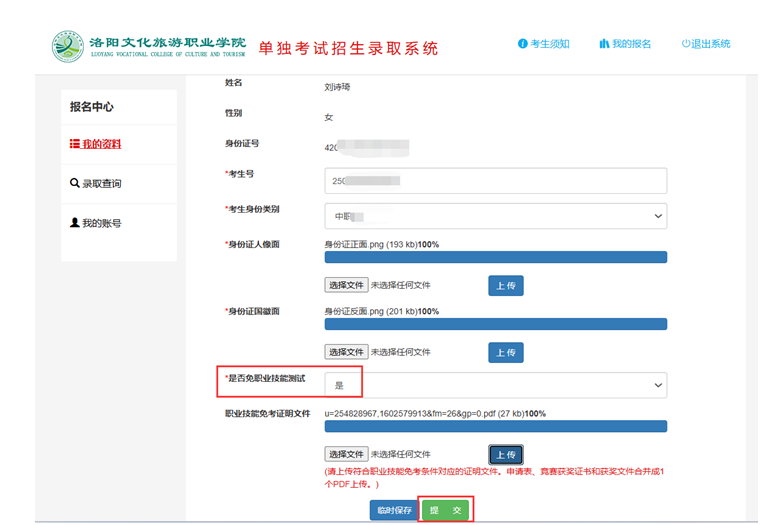Viewport: 769px width, 525px height.
Task: Click the 我的资料 list icon
Action: point(75,144)
